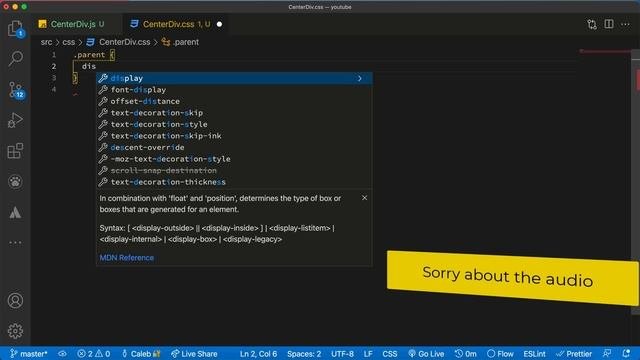This screenshot has width=640, height=360.
Task: Open Run and Debug view
Action: [x=15, y=120]
